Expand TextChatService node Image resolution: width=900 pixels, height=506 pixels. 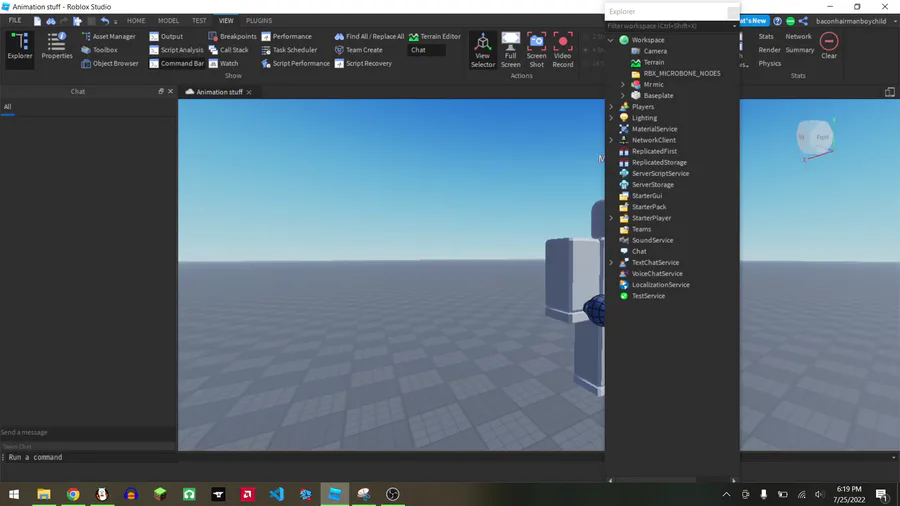click(x=611, y=263)
